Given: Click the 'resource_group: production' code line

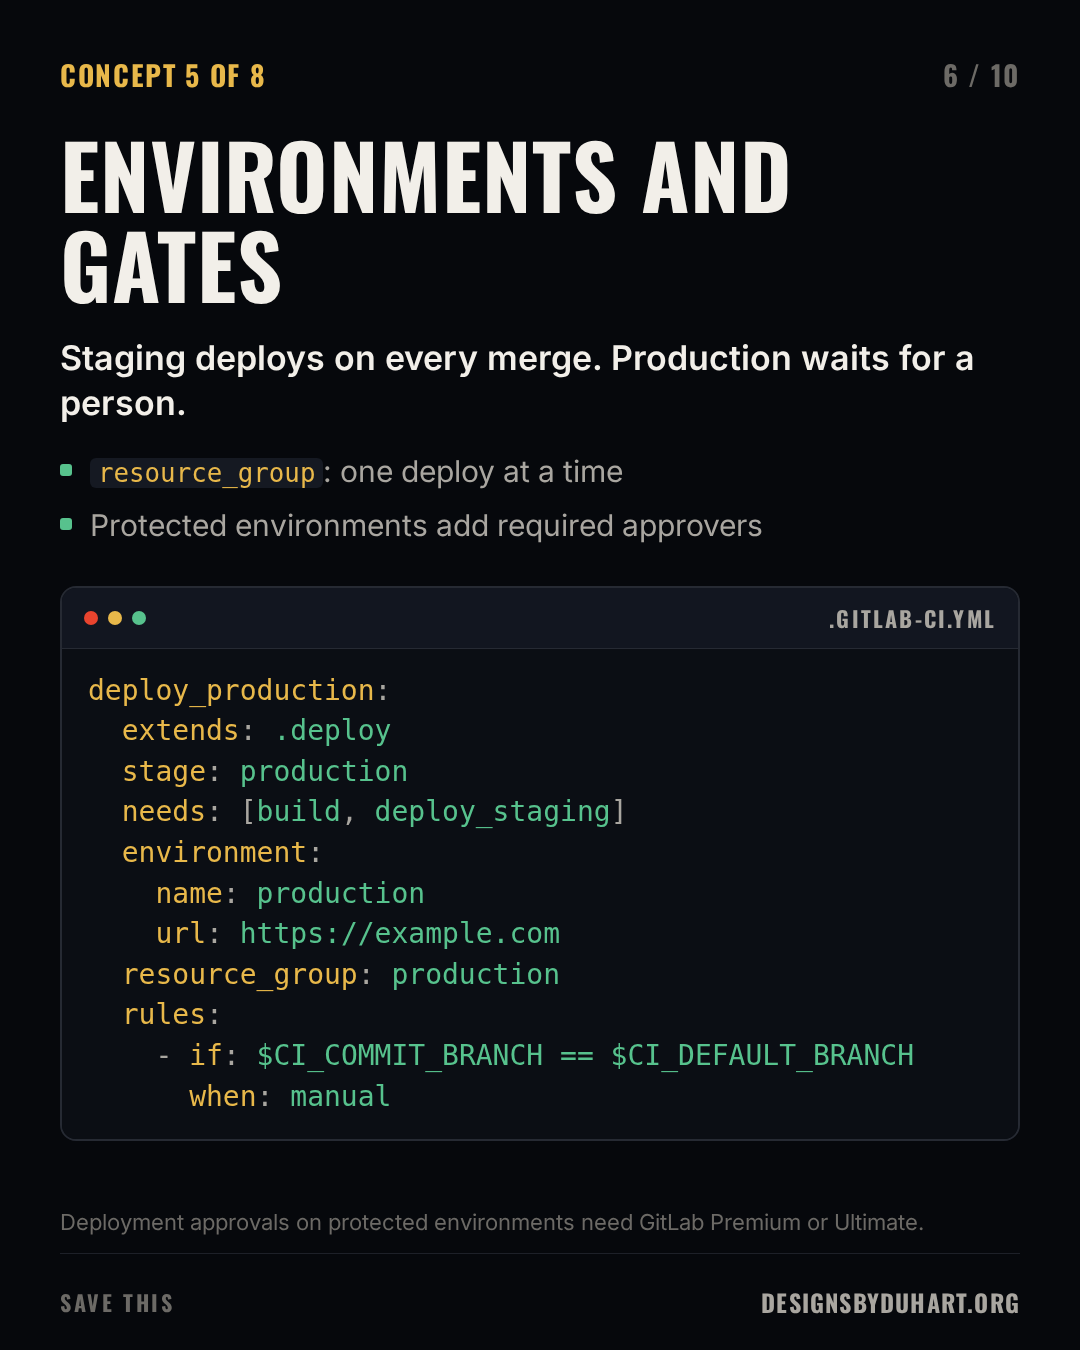Looking at the screenshot, I should (x=341, y=974).
